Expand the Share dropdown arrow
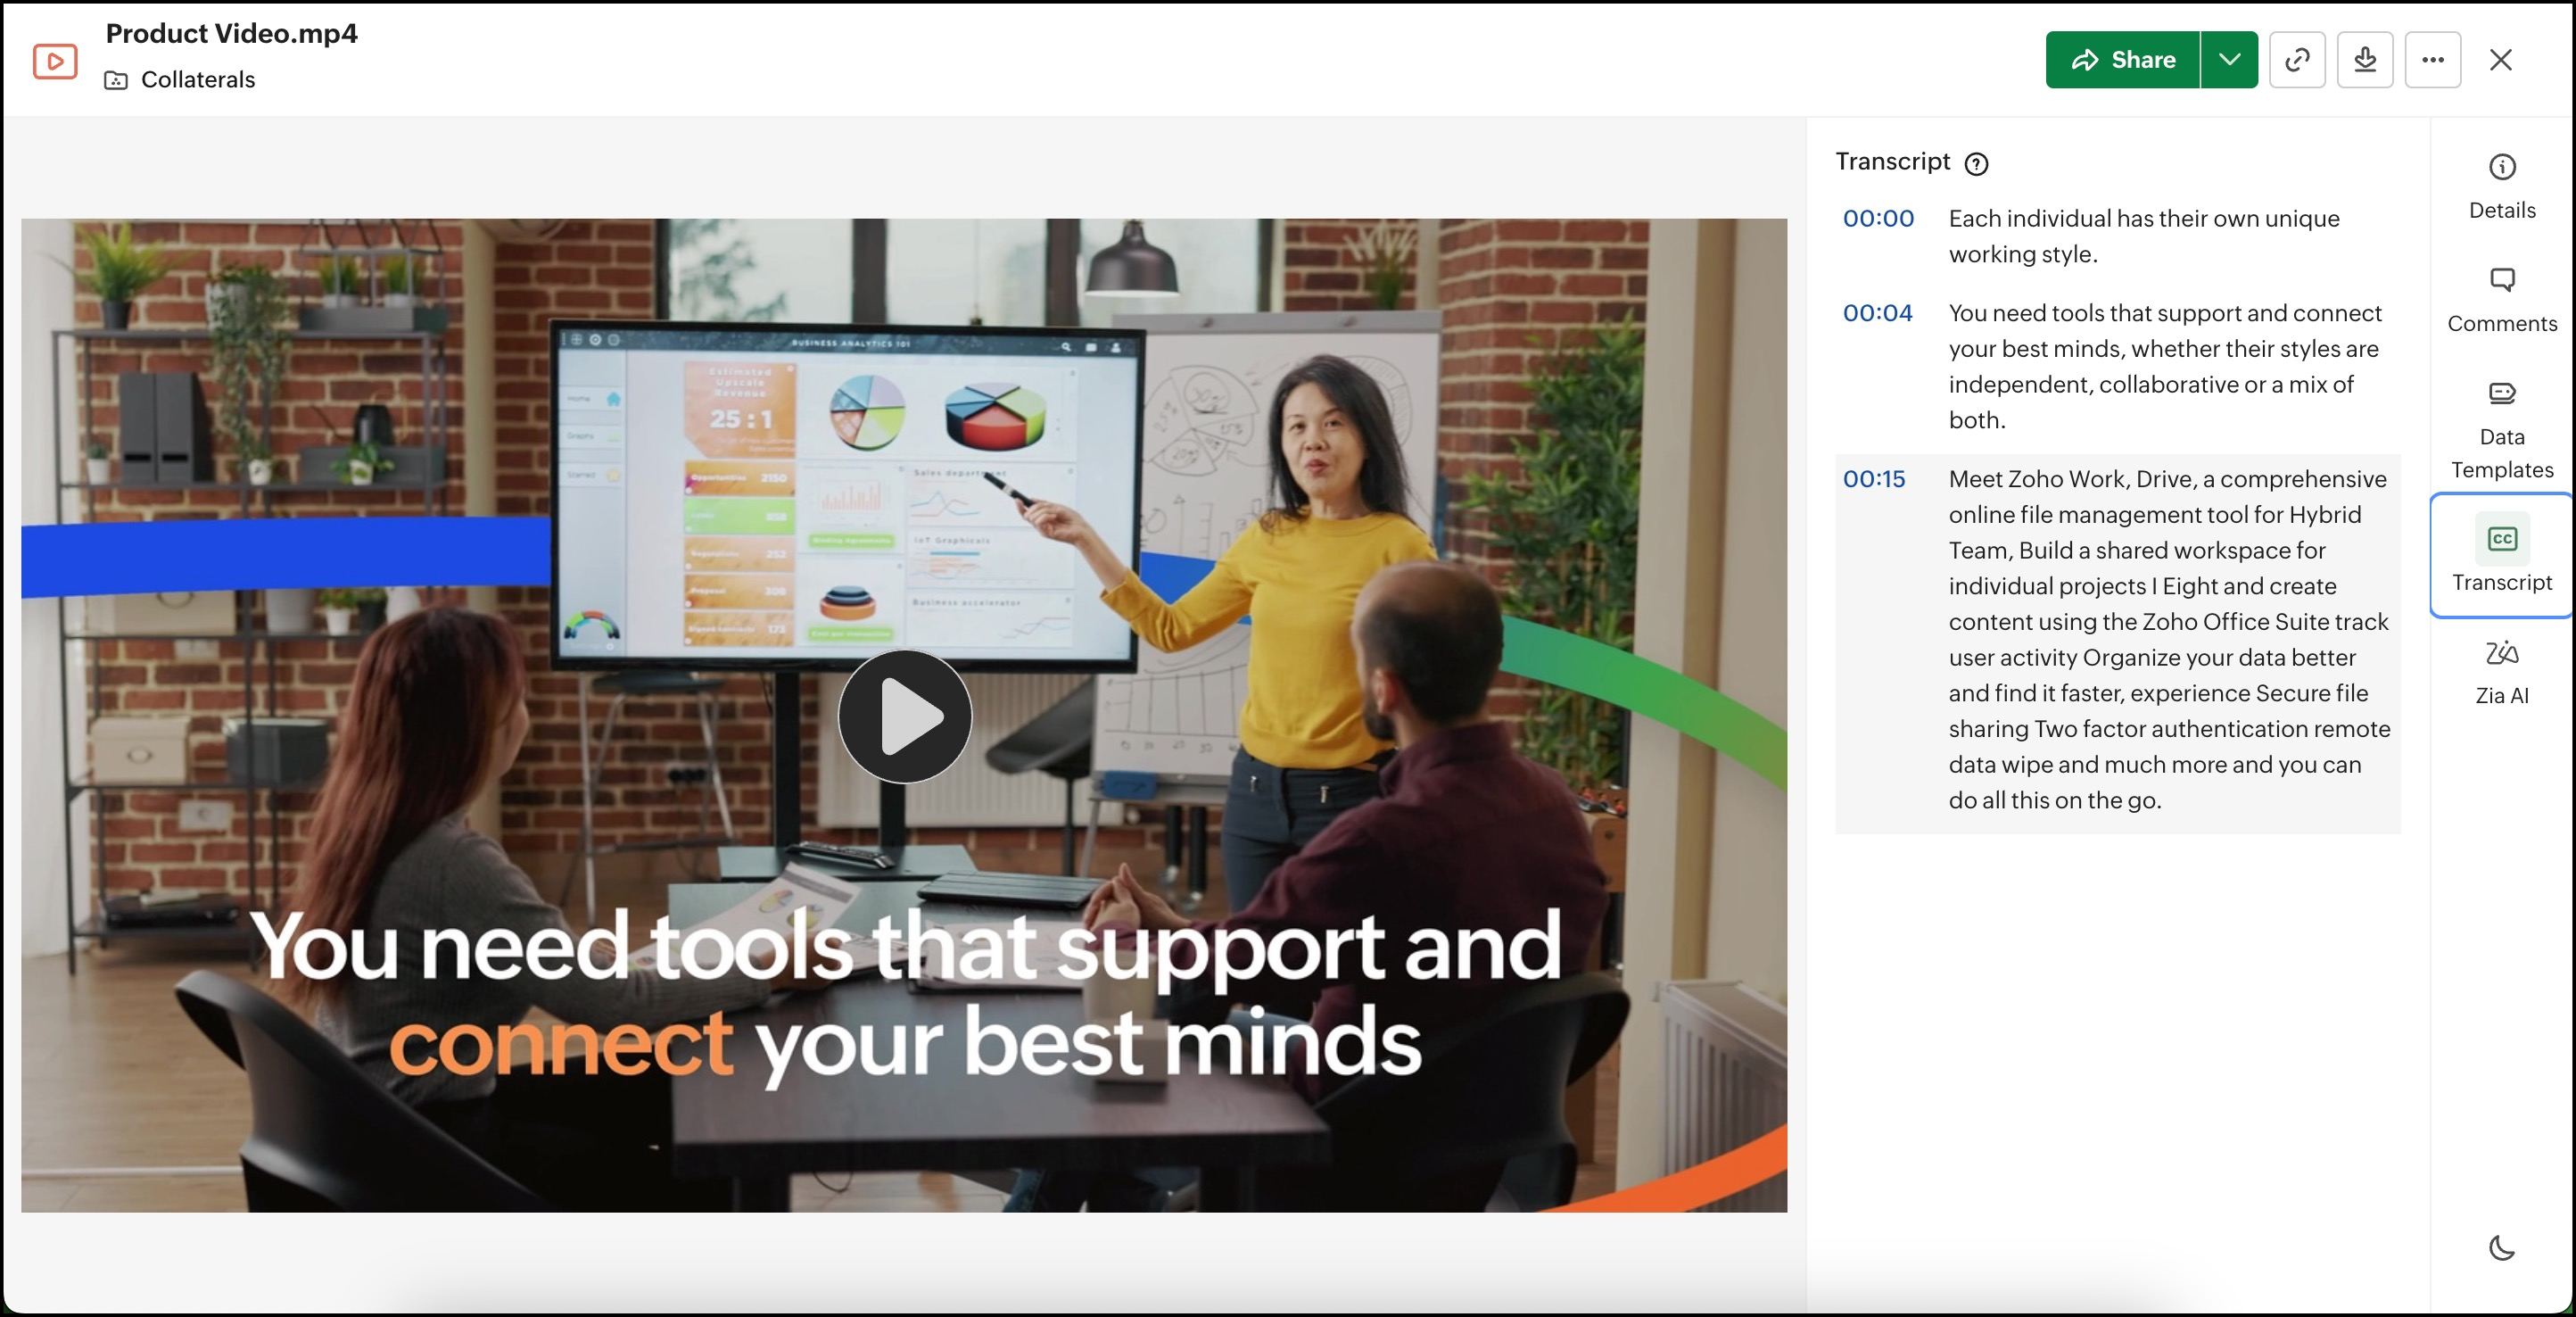The height and width of the screenshot is (1317, 2576). [2229, 60]
